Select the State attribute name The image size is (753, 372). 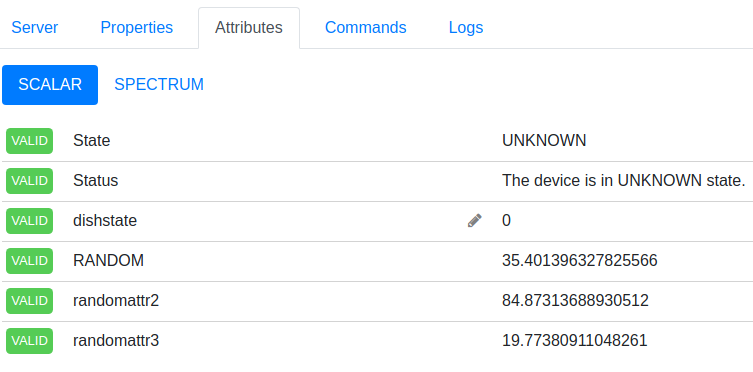[91, 141]
